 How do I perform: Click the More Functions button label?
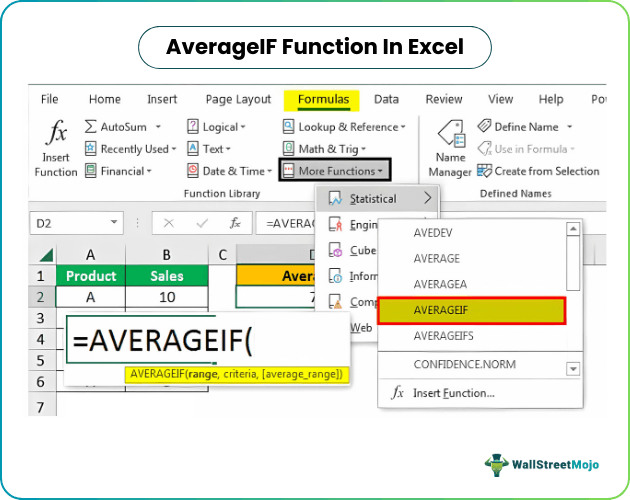(337, 171)
